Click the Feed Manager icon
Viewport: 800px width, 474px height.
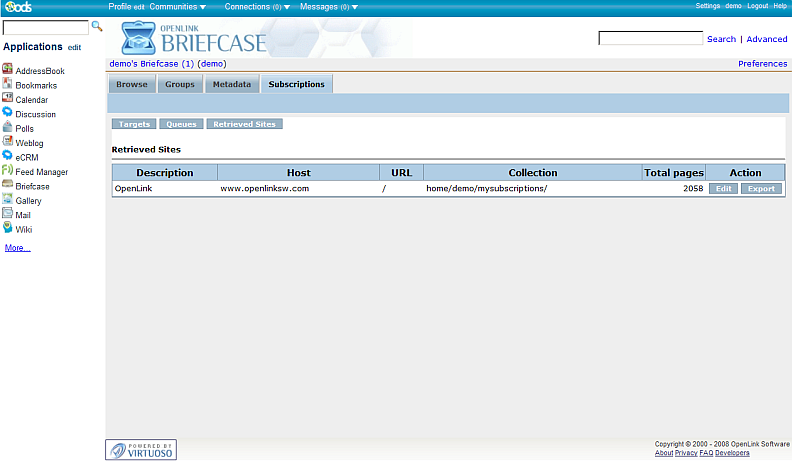coord(8,171)
